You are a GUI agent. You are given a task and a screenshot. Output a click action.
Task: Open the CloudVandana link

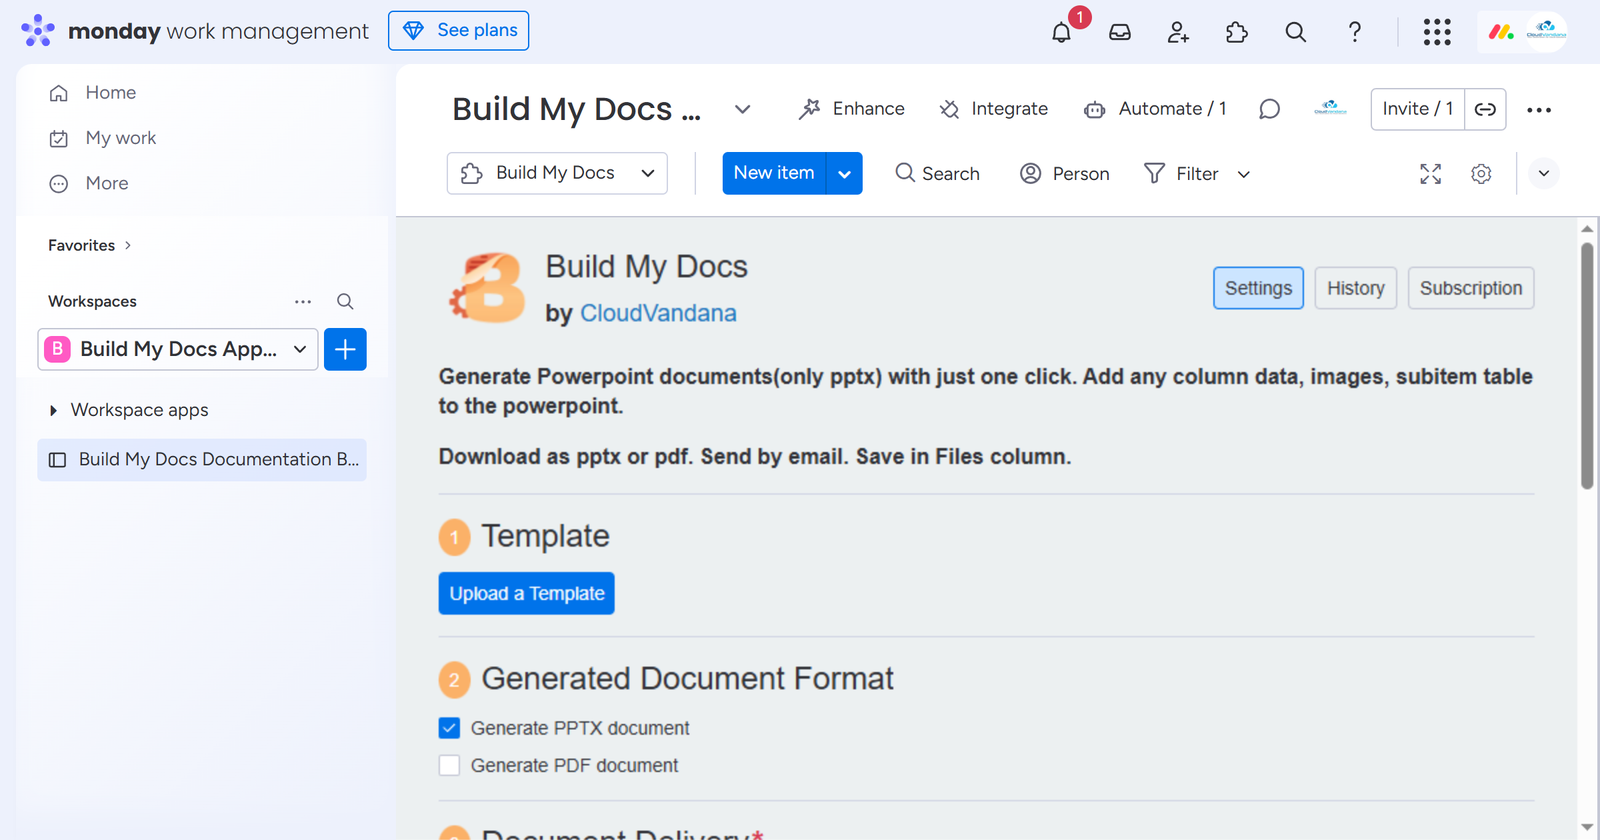coord(658,313)
